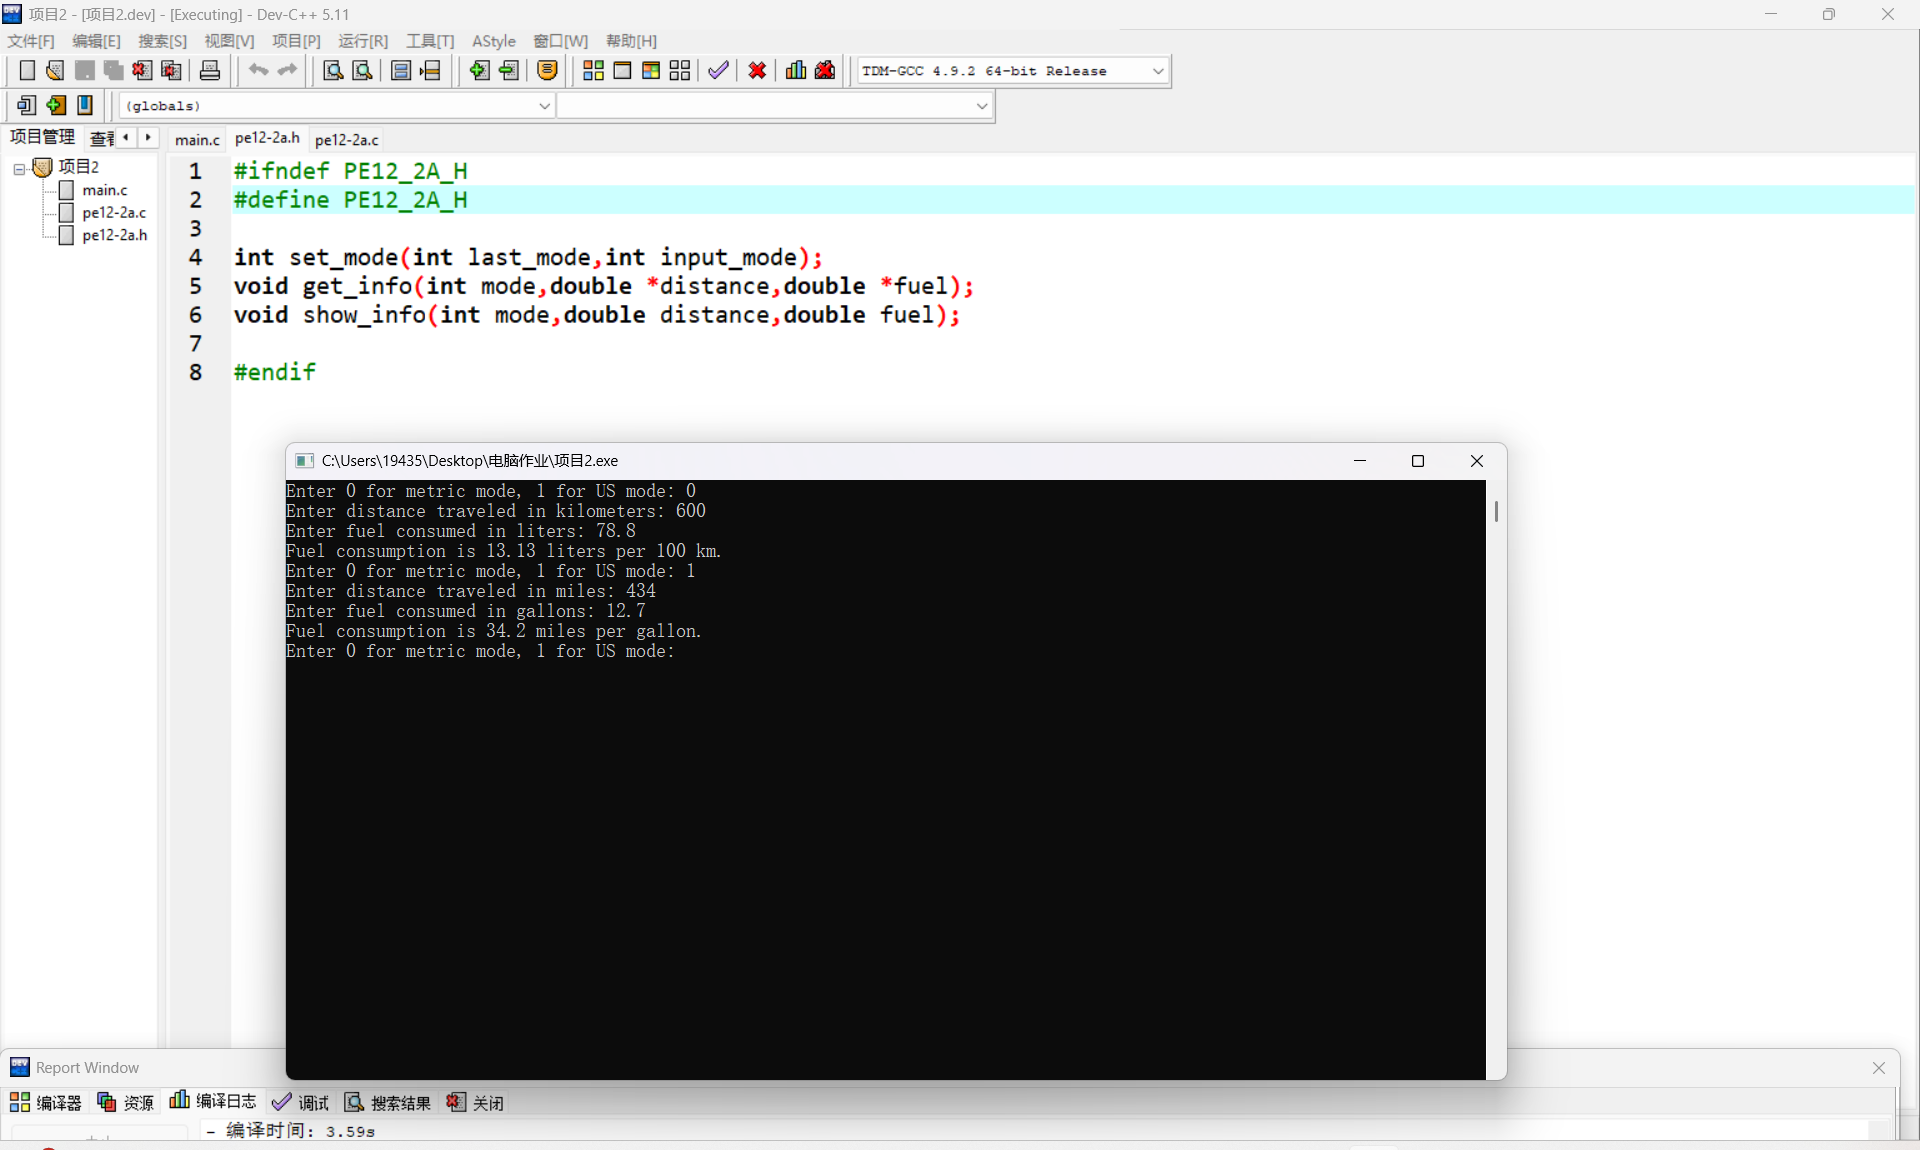Screen dimensions: 1920x1150
Task: Open the AStyle menu
Action: pyautogui.click(x=493, y=41)
